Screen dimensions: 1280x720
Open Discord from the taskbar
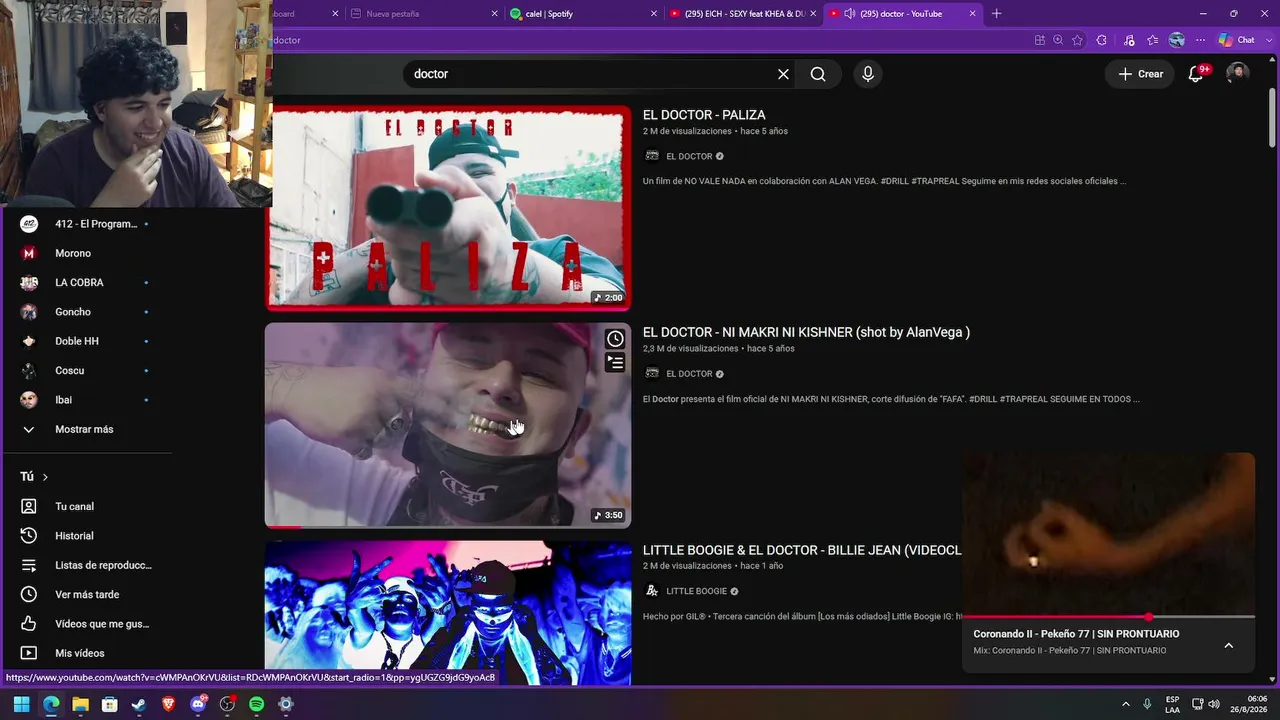198,704
